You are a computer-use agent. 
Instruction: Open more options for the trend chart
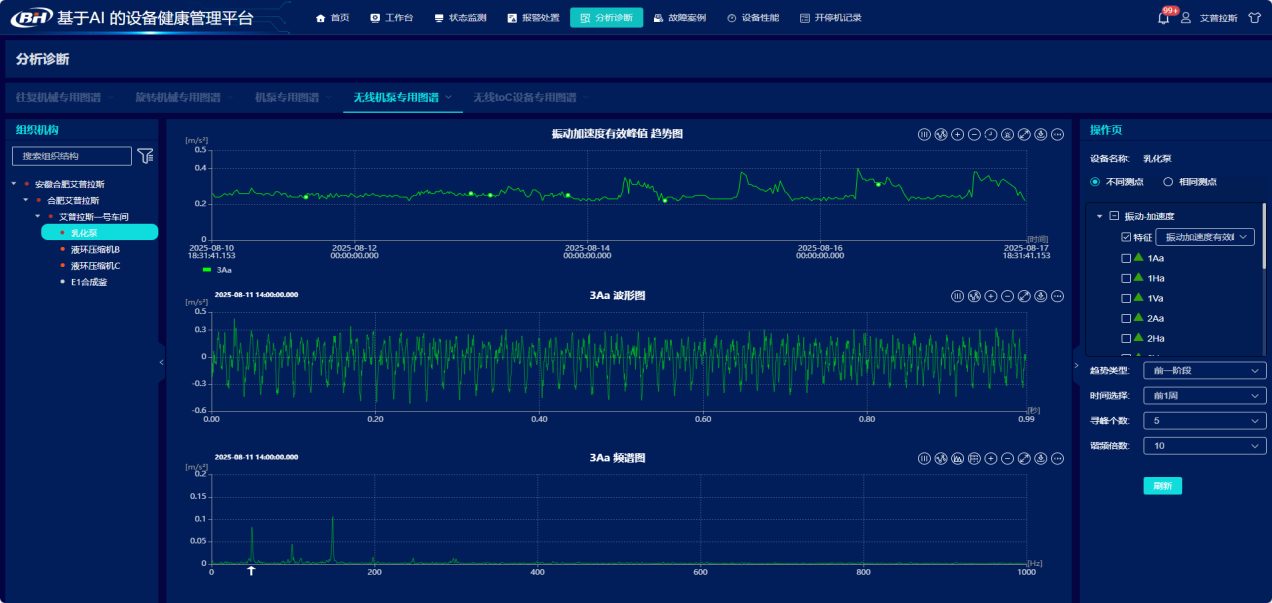[x=1057, y=135]
